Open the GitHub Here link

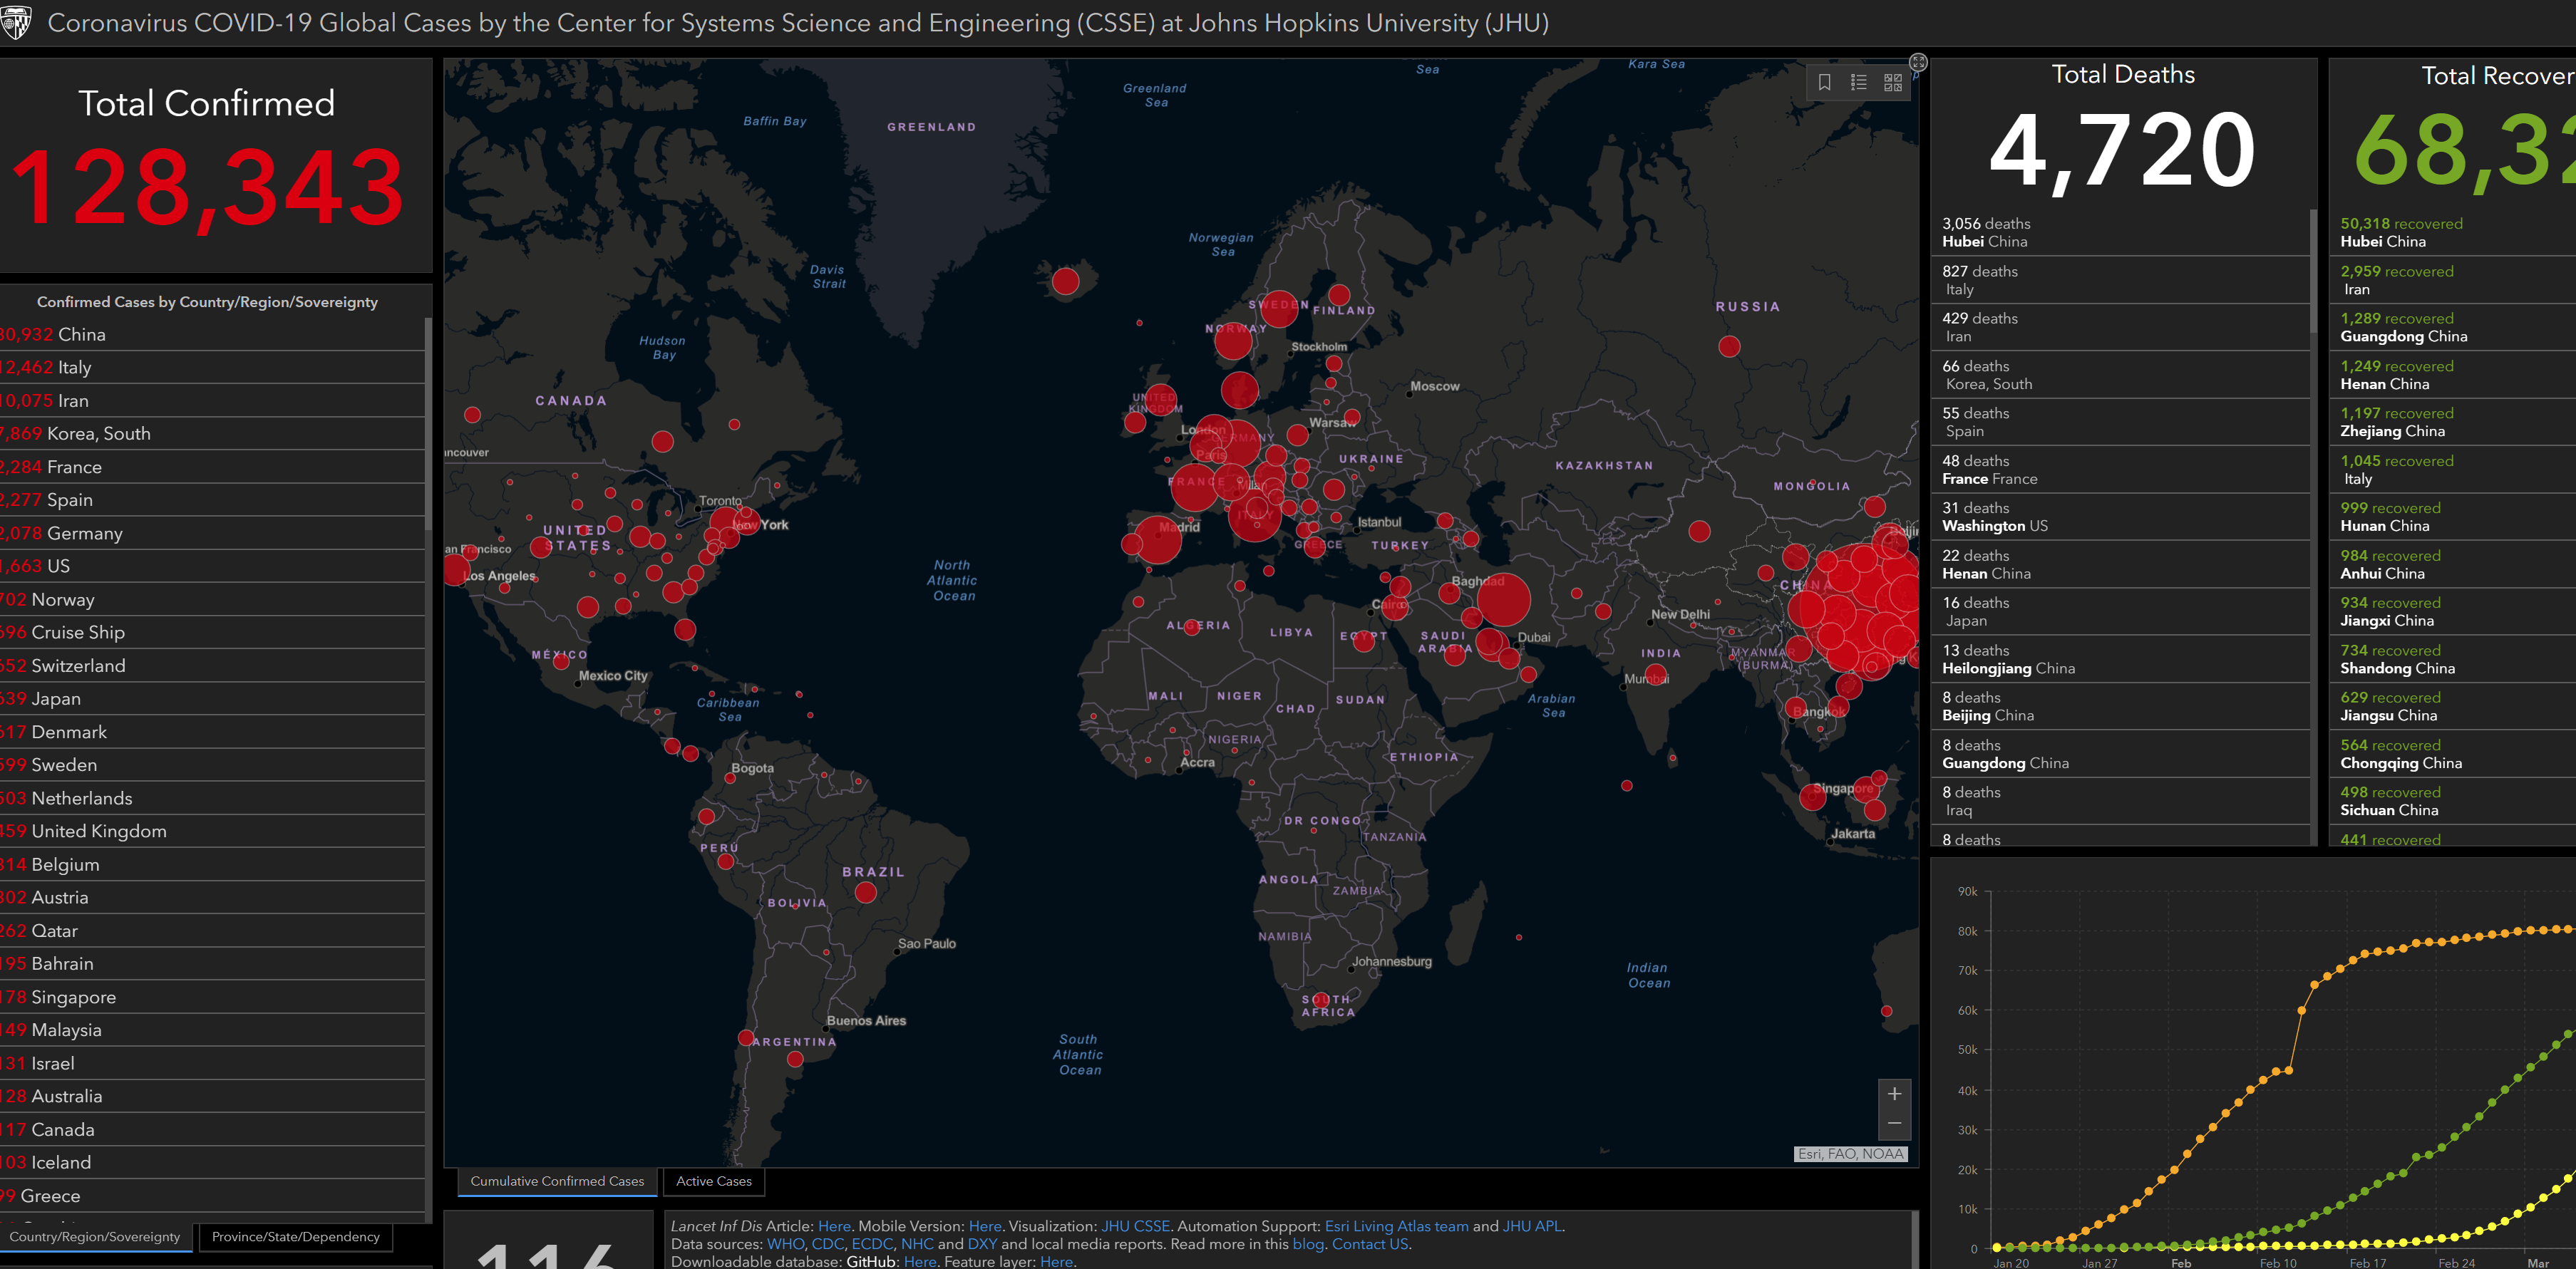920,1262
